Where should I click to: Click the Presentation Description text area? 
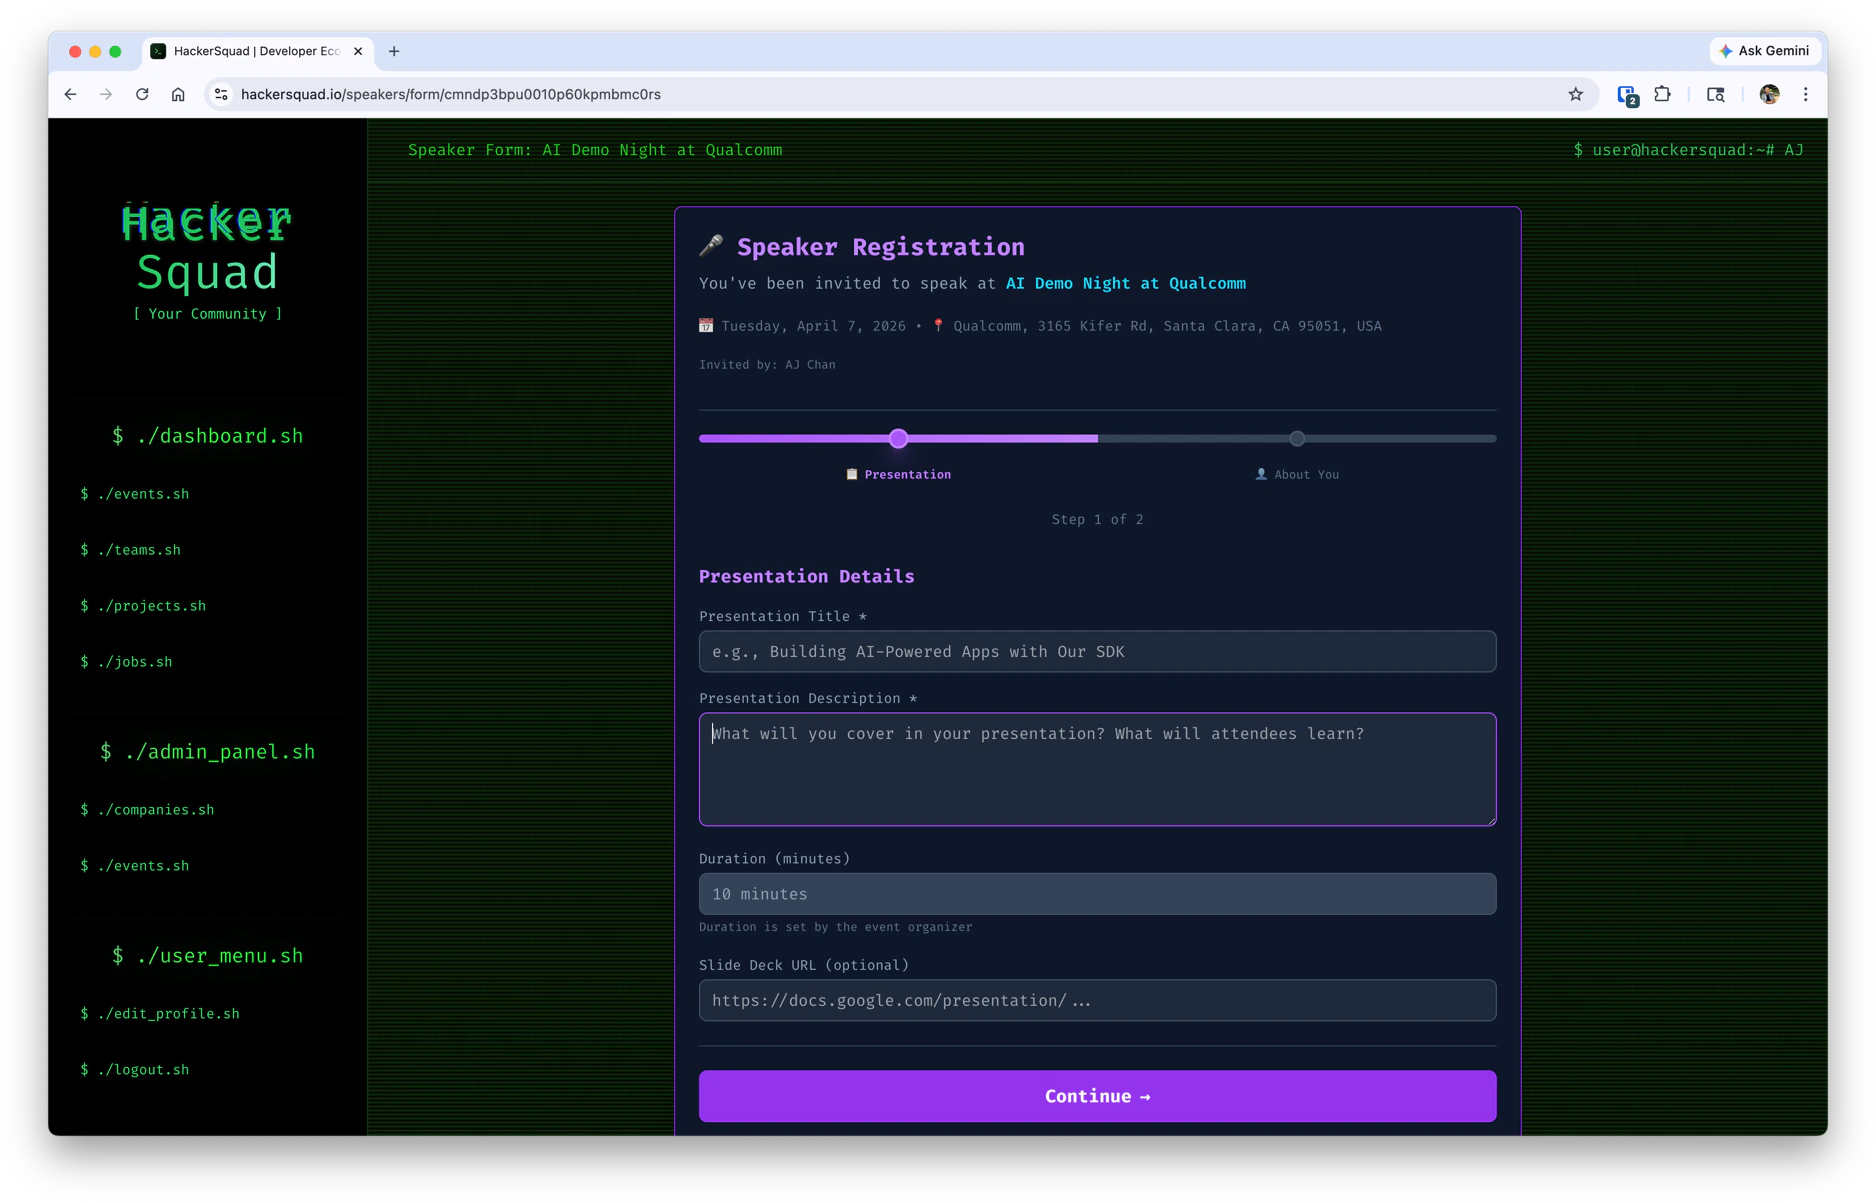[1097, 769]
